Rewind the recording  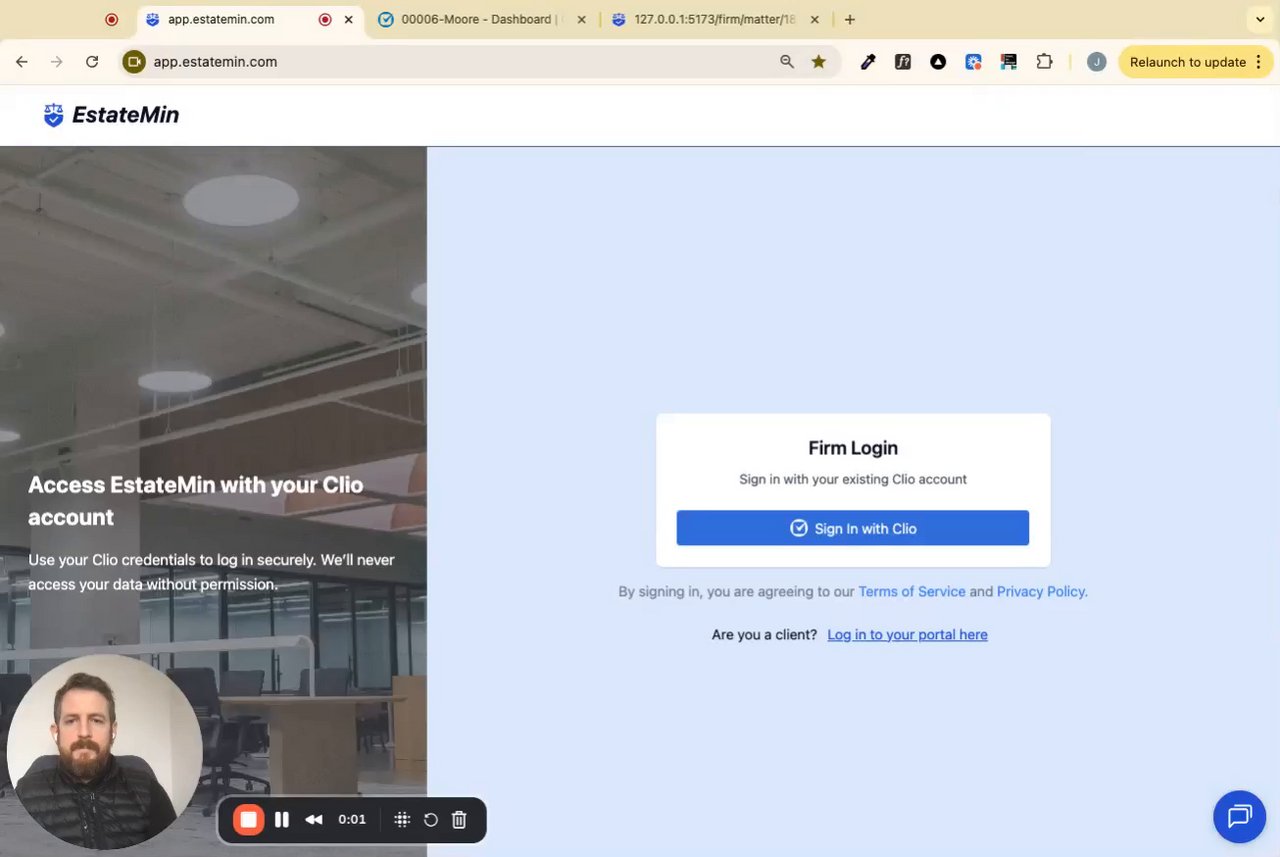click(314, 820)
